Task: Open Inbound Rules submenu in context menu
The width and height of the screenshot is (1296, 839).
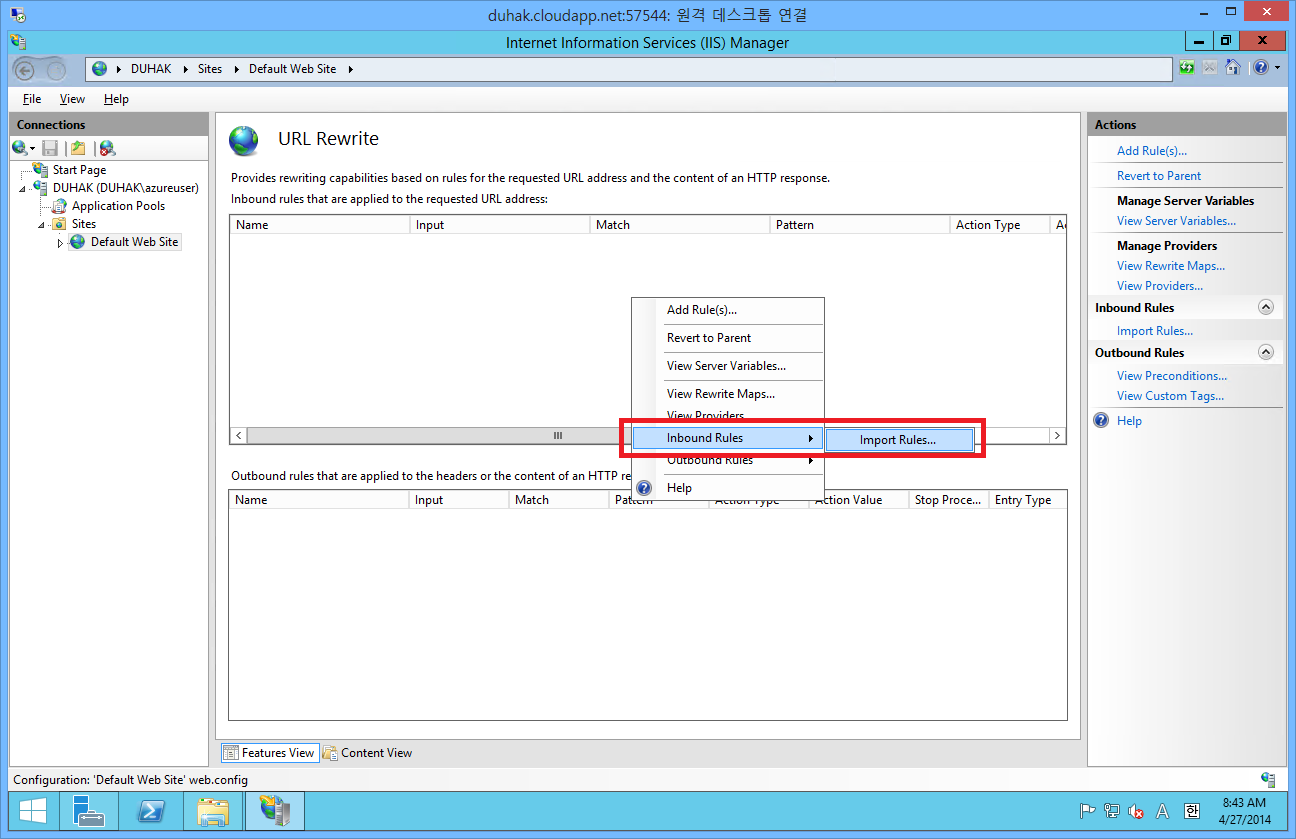Action: 728,438
